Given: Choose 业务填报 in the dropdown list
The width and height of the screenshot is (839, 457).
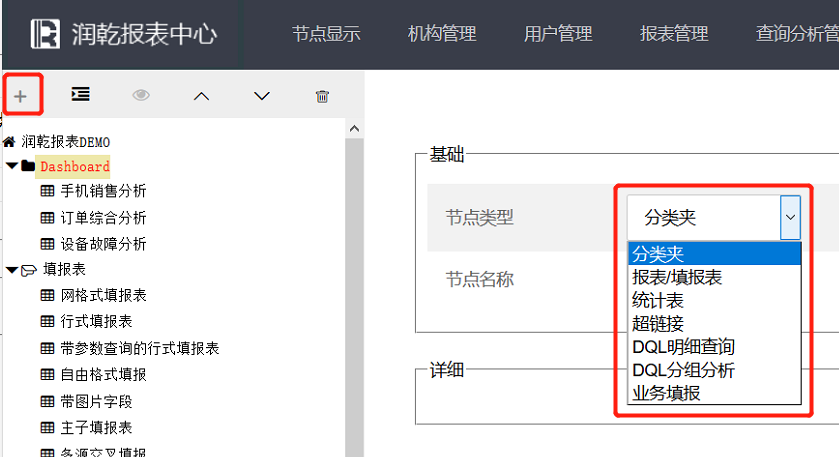Looking at the screenshot, I should [x=714, y=393].
